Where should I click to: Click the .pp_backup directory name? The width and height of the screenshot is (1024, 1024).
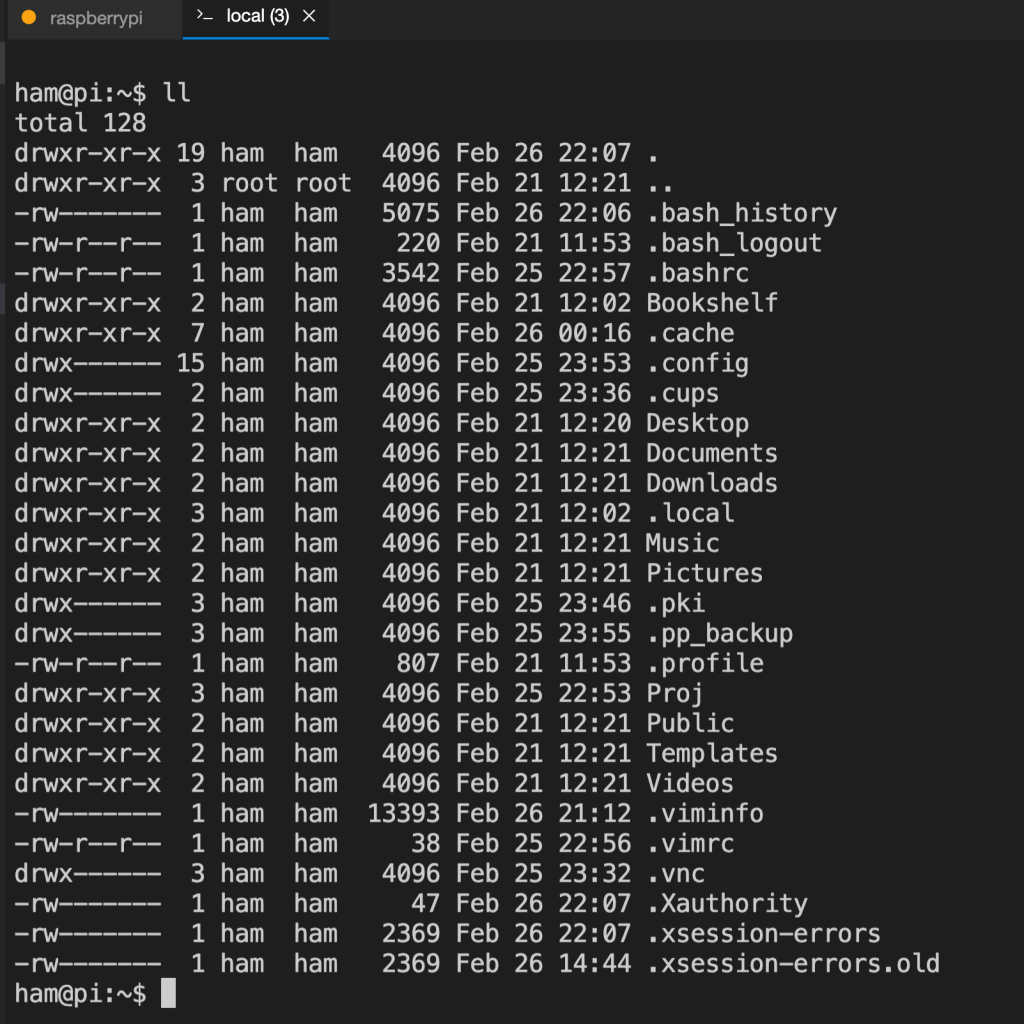click(x=720, y=634)
